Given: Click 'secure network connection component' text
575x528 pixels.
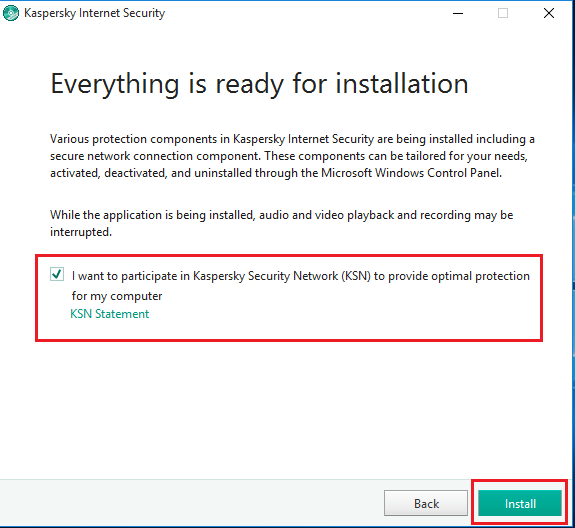Looking at the screenshot, I should [155, 156].
